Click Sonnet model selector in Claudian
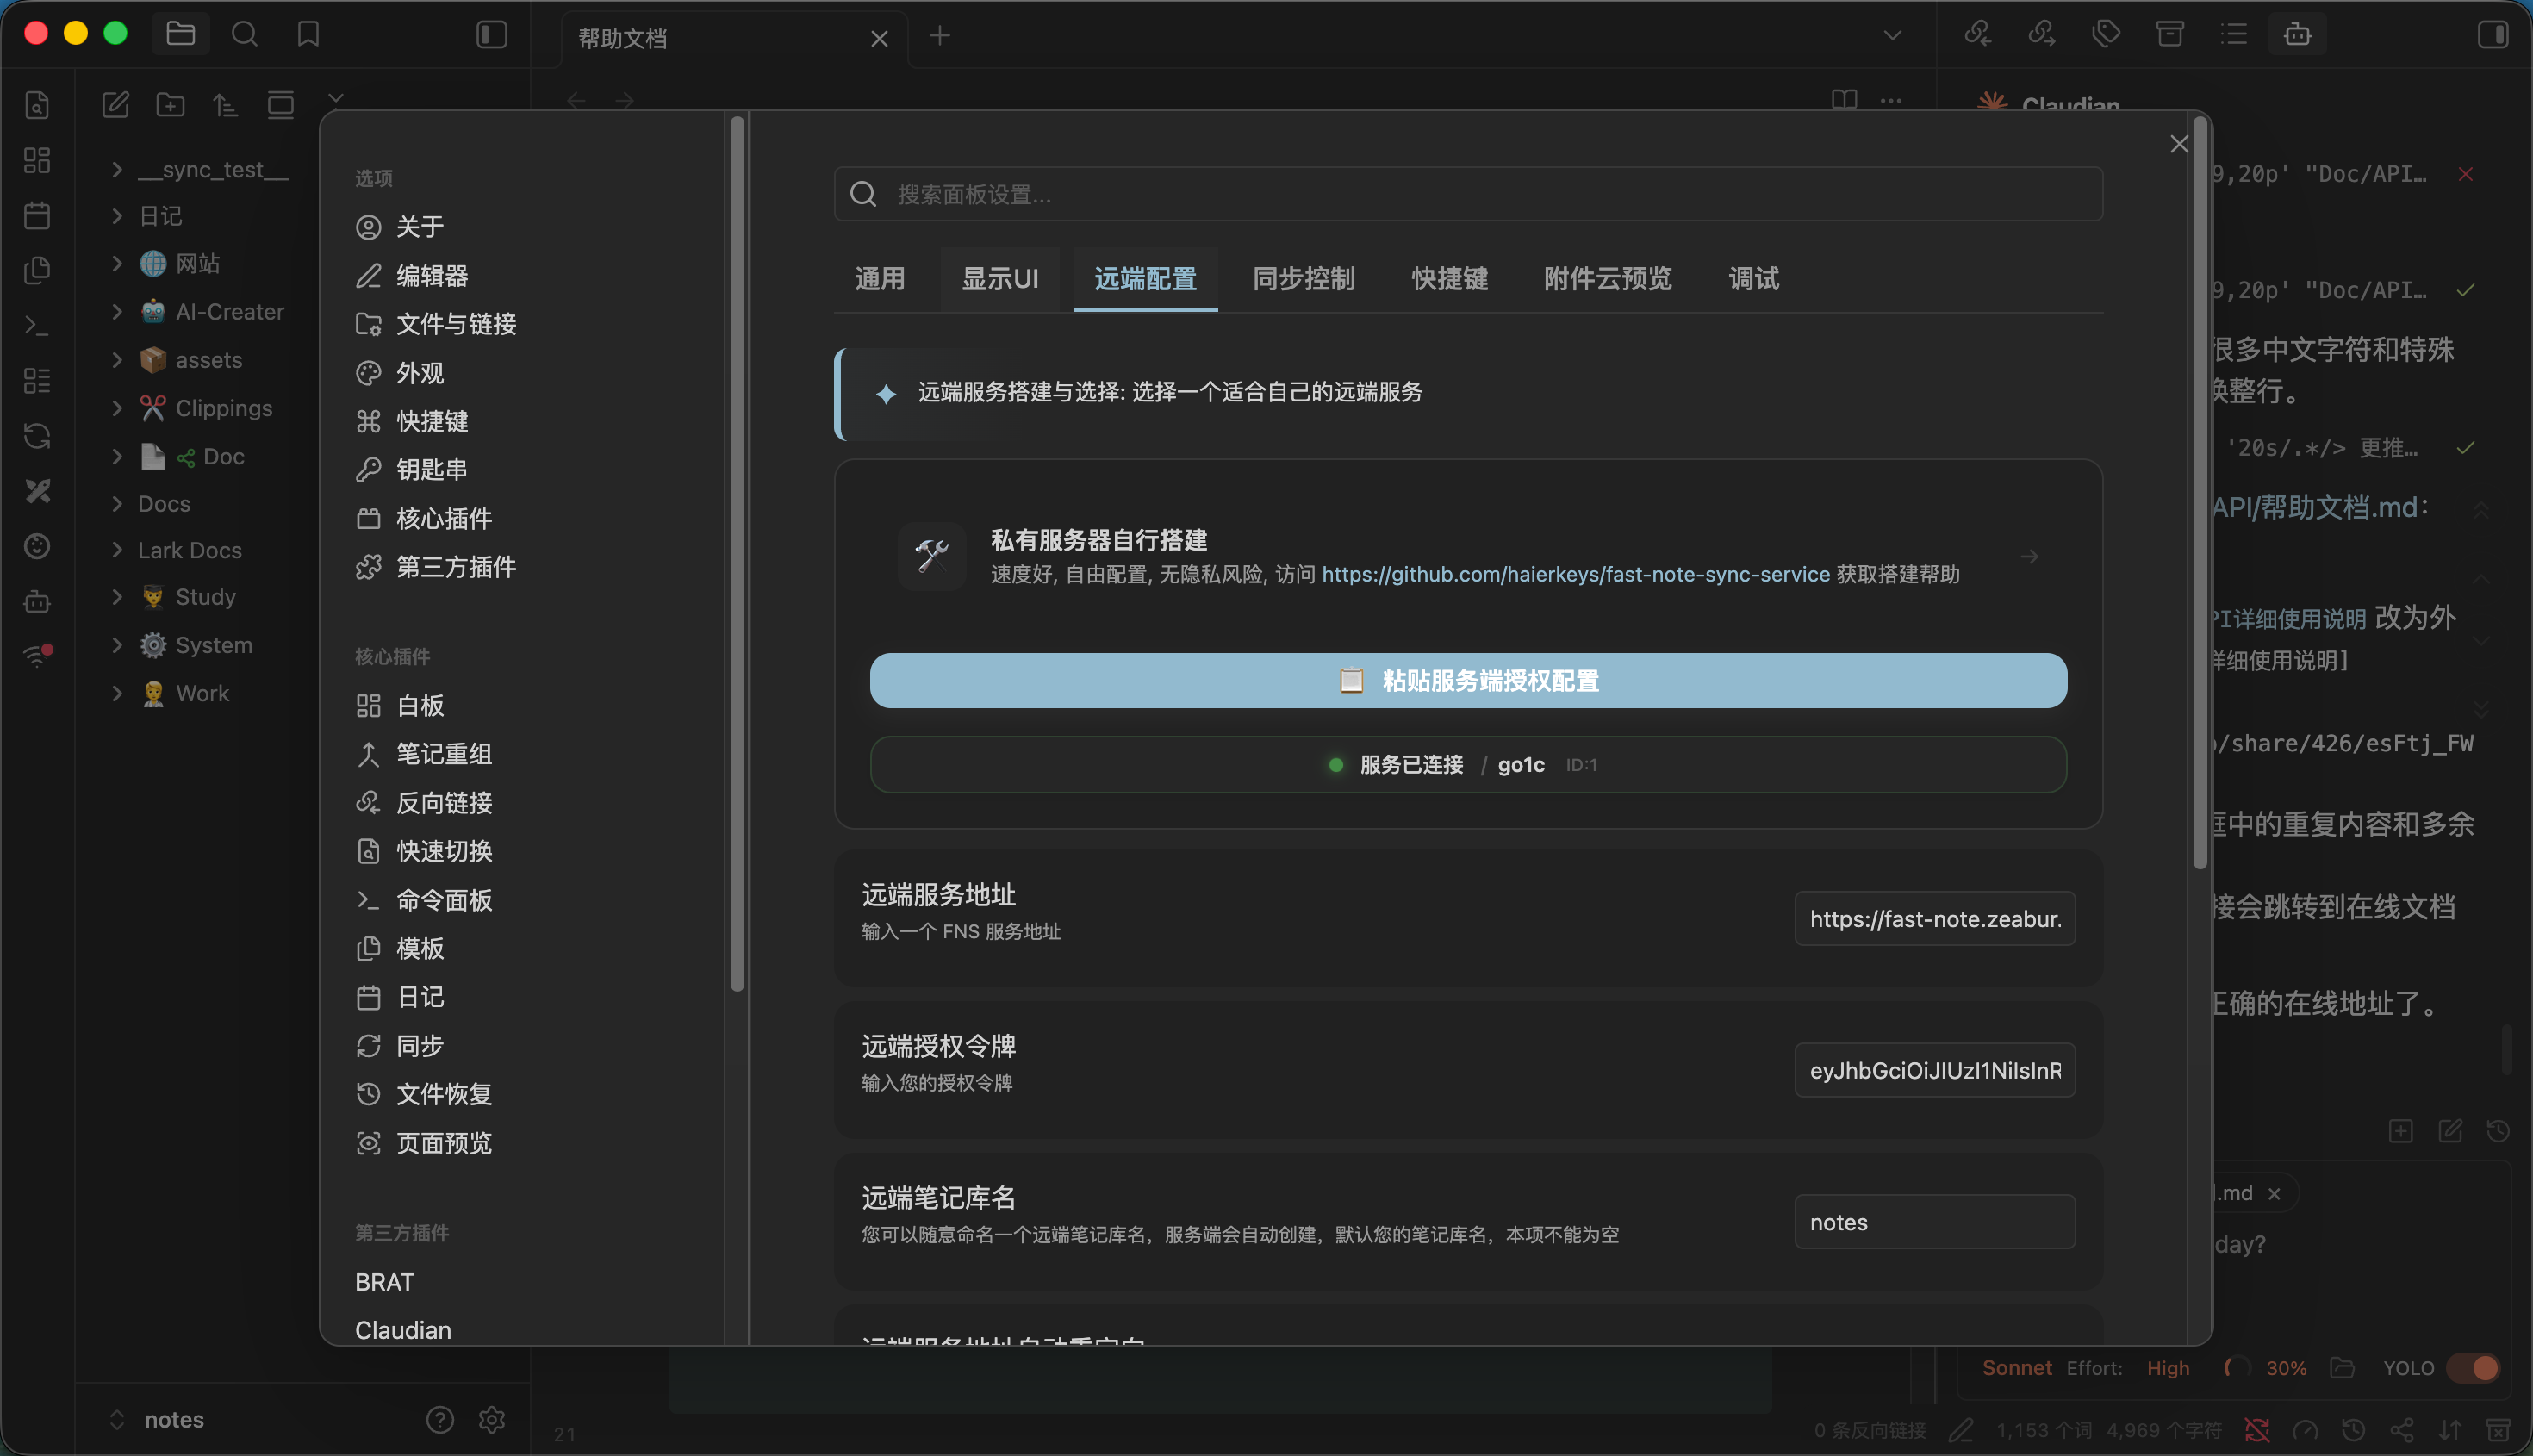The image size is (2533, 1456). point(2016,1367)
